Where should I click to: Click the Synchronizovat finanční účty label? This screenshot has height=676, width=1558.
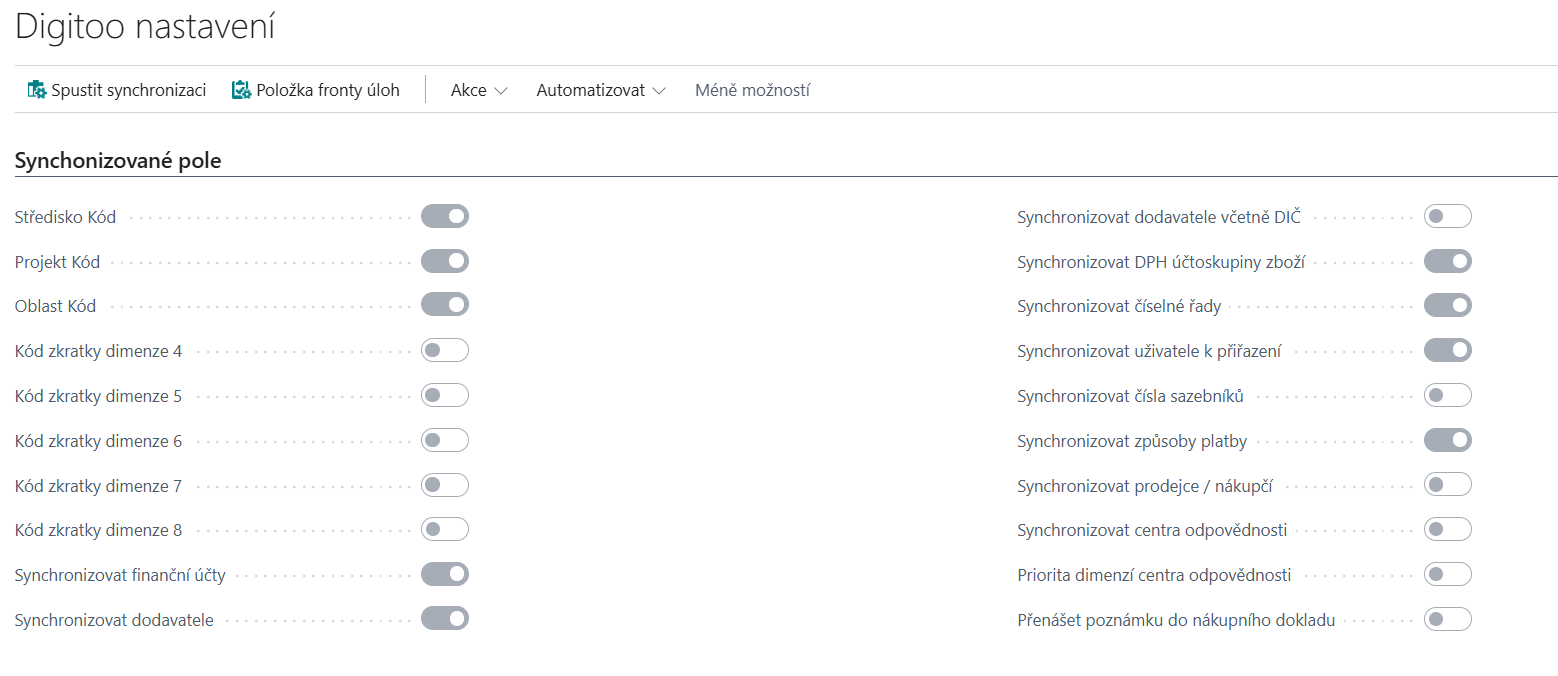[120, 575]
